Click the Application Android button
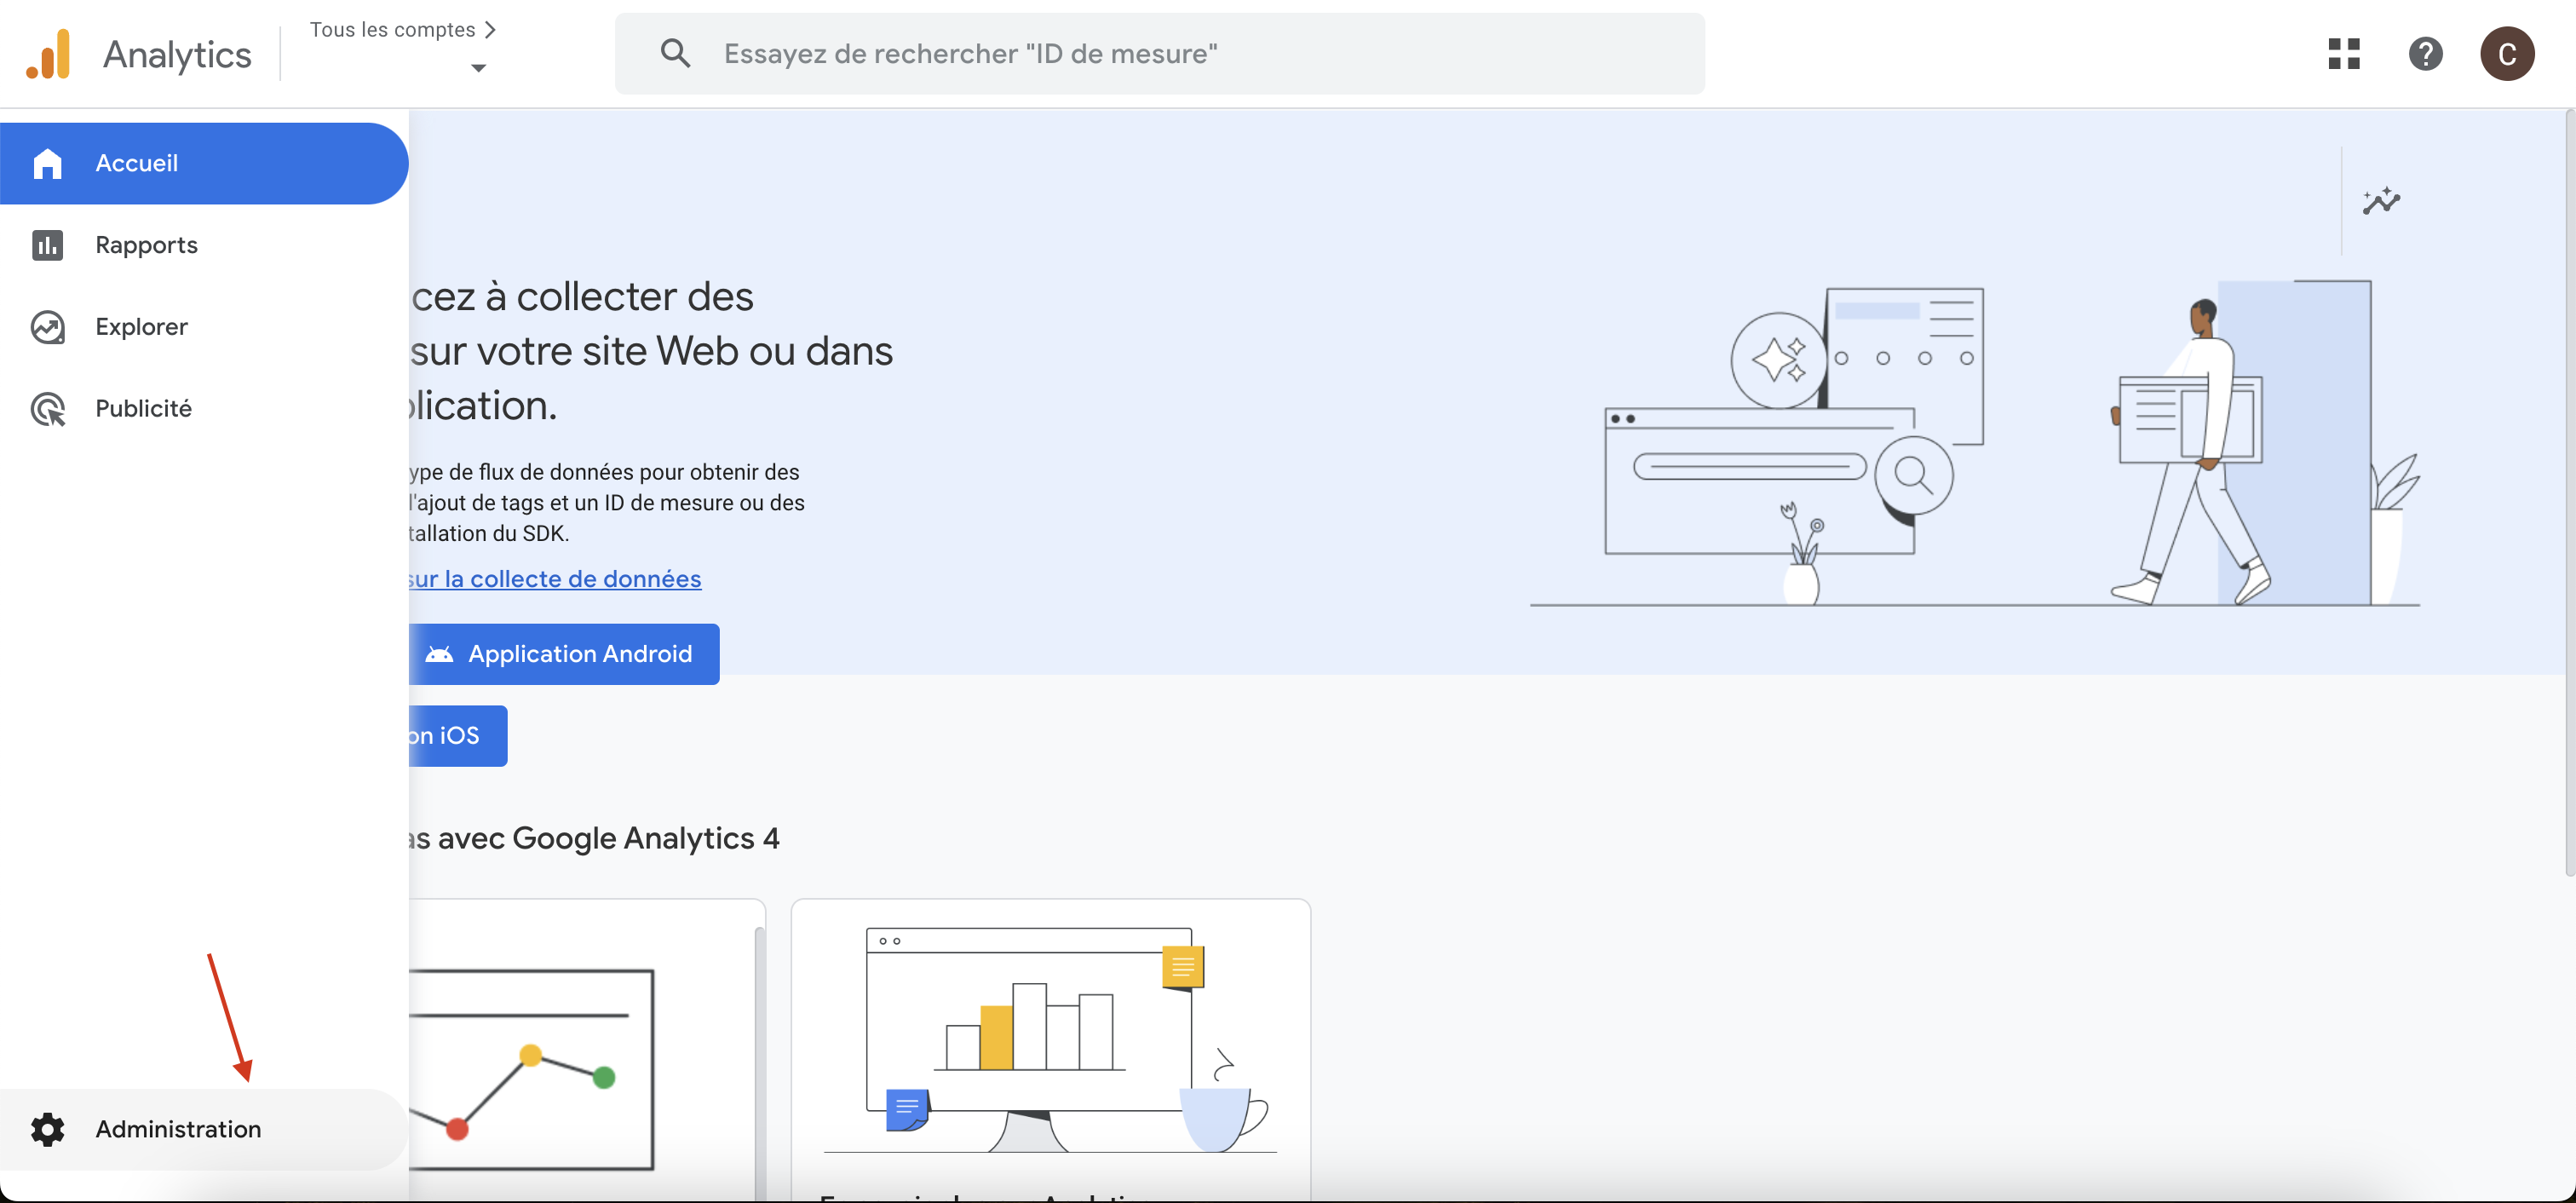Image resolution: width=2576 pixels, height=1203 pixels. point(565,654)
